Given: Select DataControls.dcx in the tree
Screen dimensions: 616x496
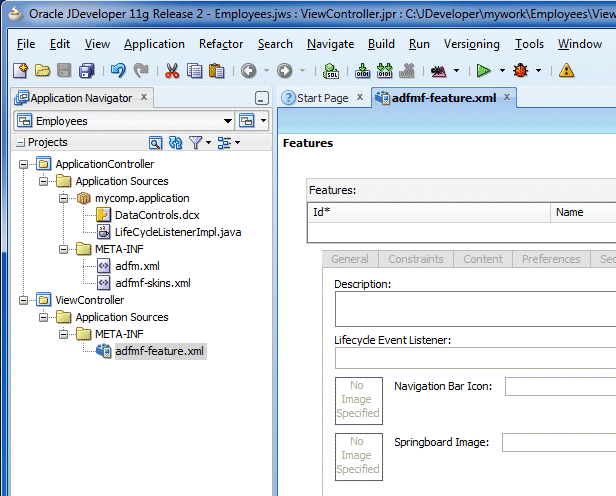Looking at the screenshot, I should point(157,215).
